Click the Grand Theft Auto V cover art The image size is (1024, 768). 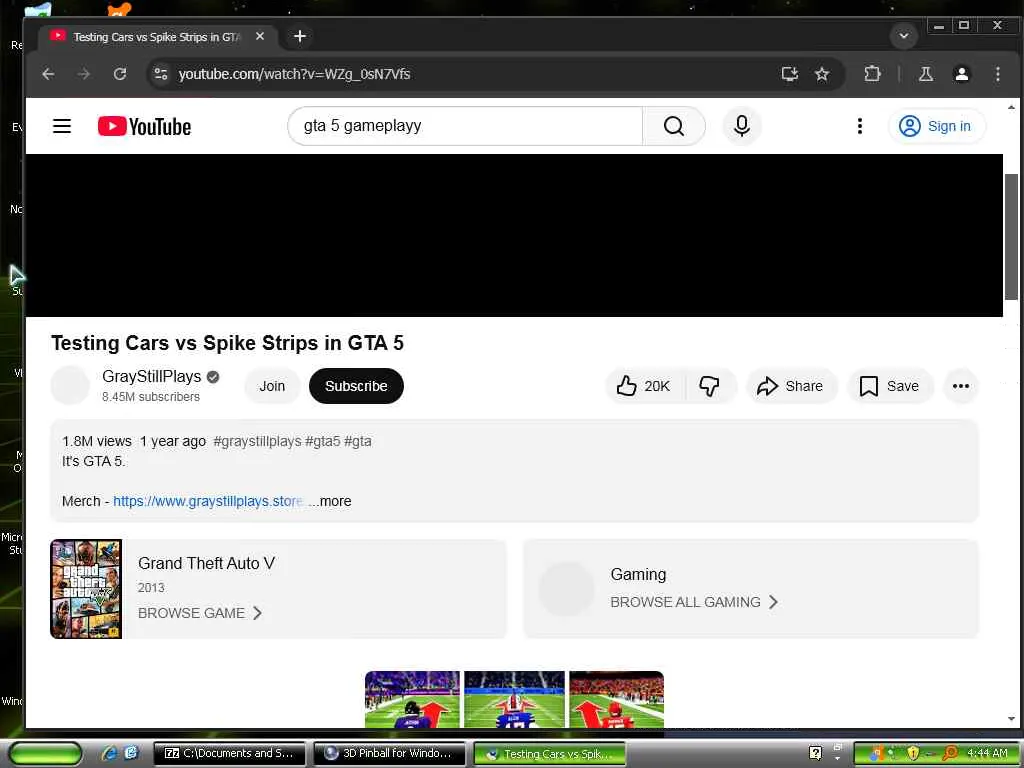86,589
